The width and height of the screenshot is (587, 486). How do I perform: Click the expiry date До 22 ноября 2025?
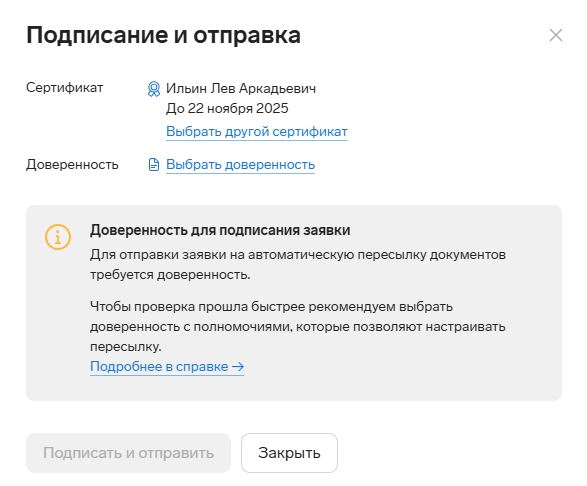tap(227, 108)
